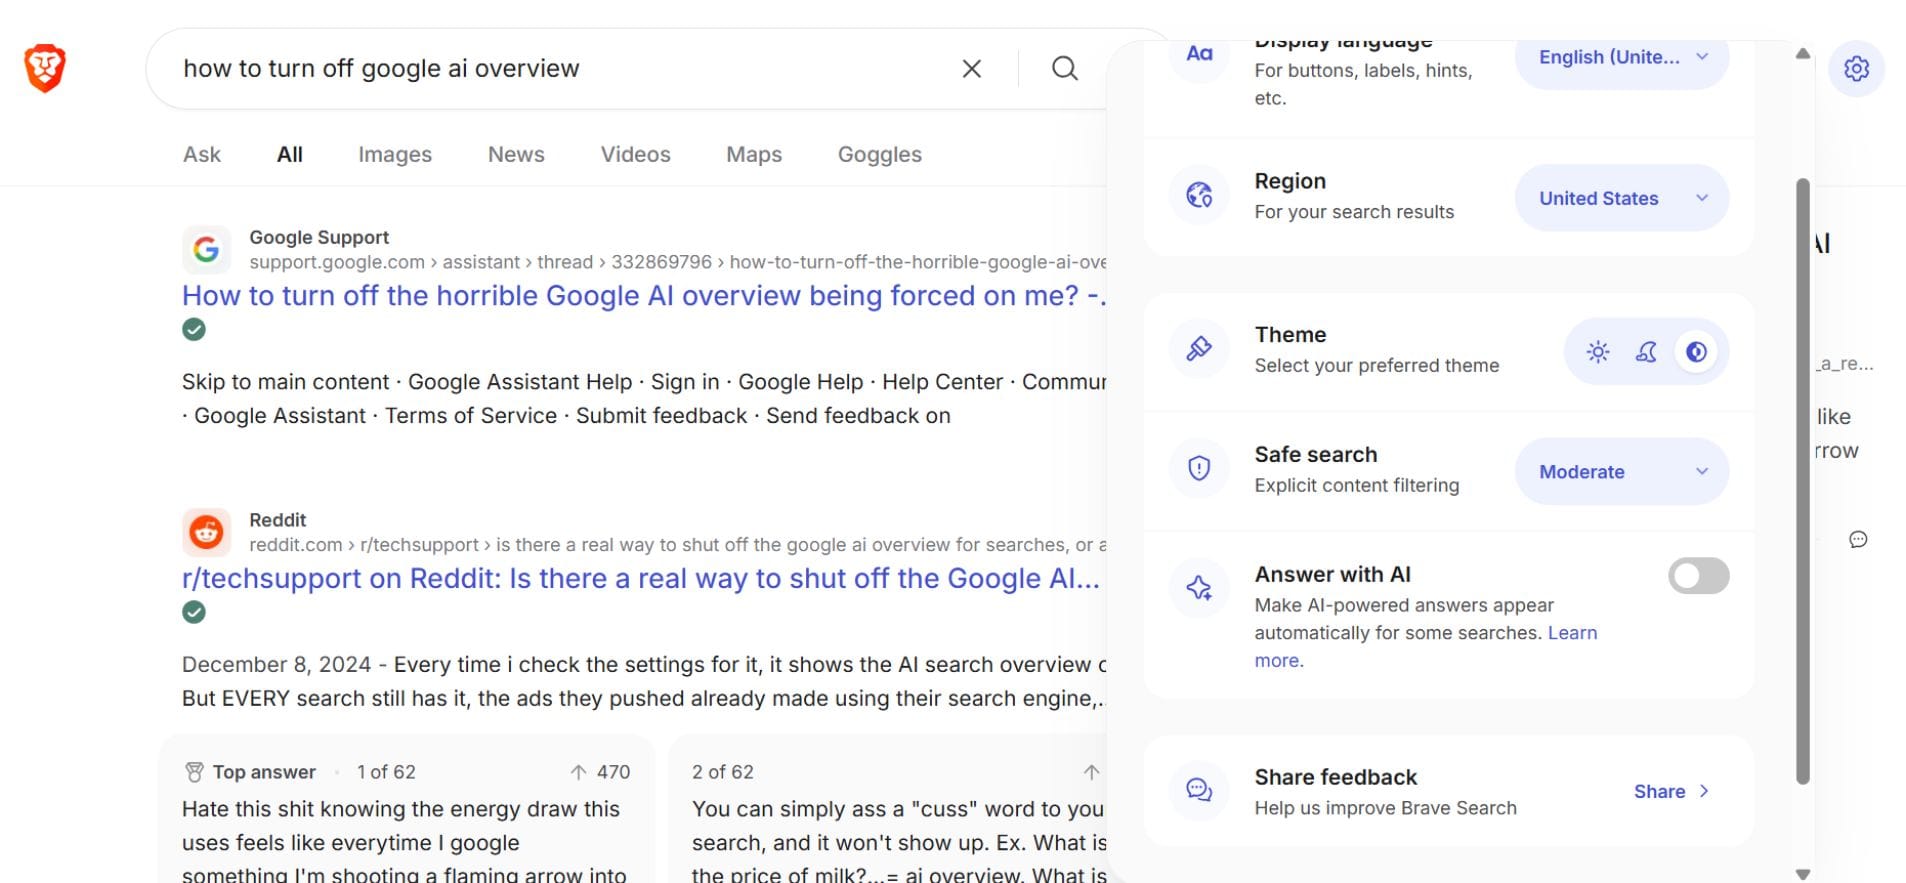Toggle the Answer with AI switch
Viewport: 1906px width, 883px height.
(1698, 576)
